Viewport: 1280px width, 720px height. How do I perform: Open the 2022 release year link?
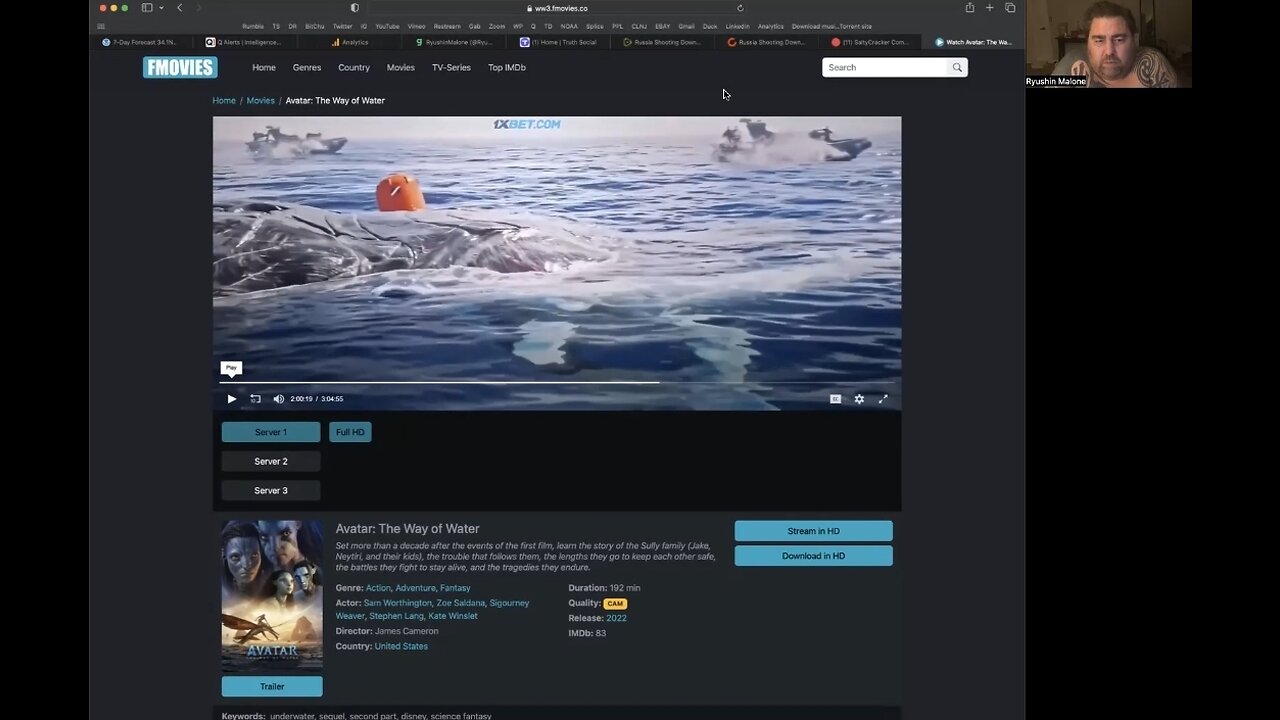[x=616, y=618]
